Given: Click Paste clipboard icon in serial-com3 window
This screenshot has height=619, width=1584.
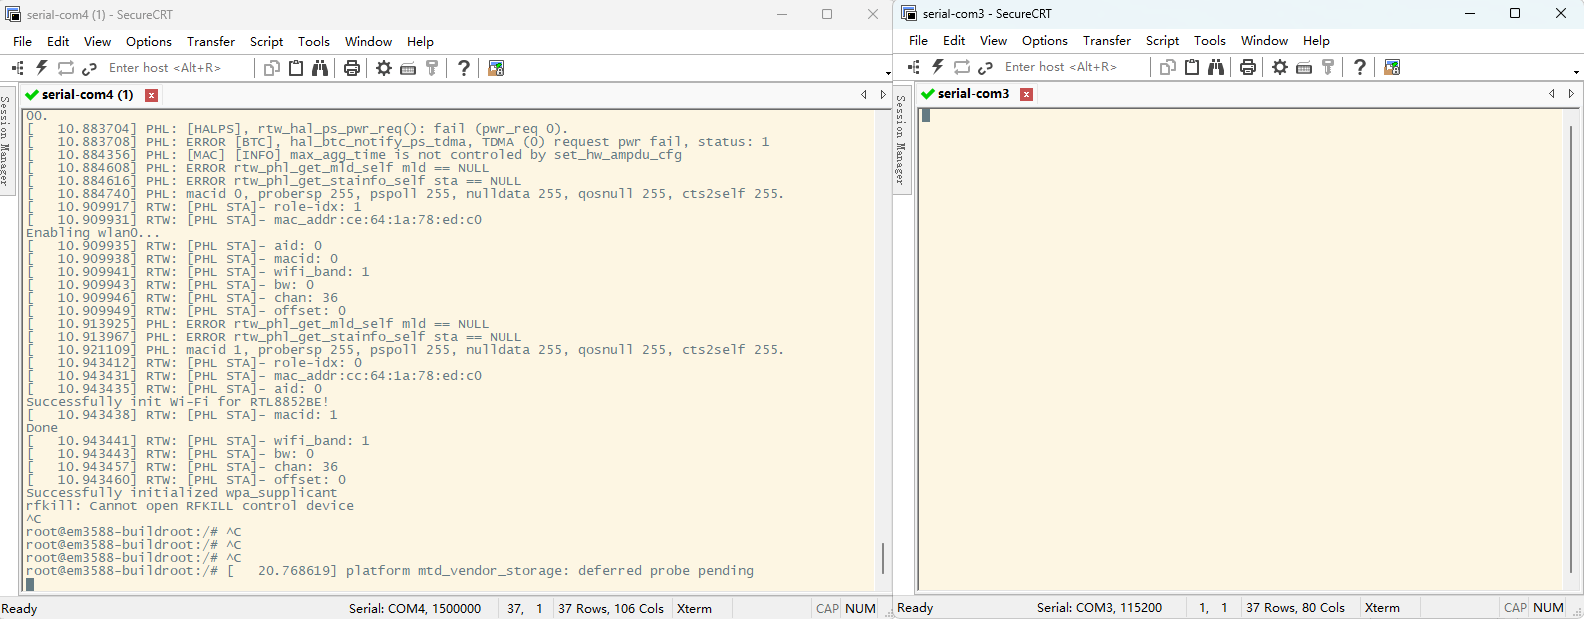Looking at the screenshot, I should point(1192,67).
